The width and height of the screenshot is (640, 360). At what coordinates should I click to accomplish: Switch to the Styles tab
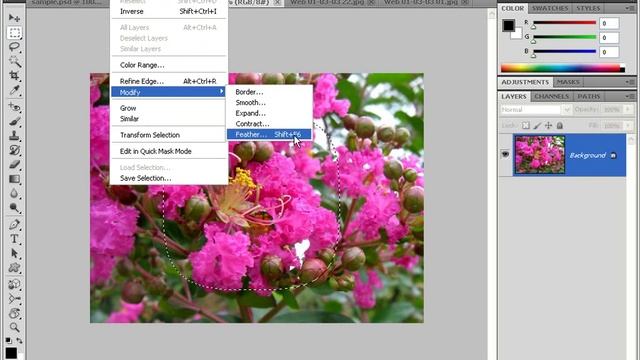[x=588, y=8]
